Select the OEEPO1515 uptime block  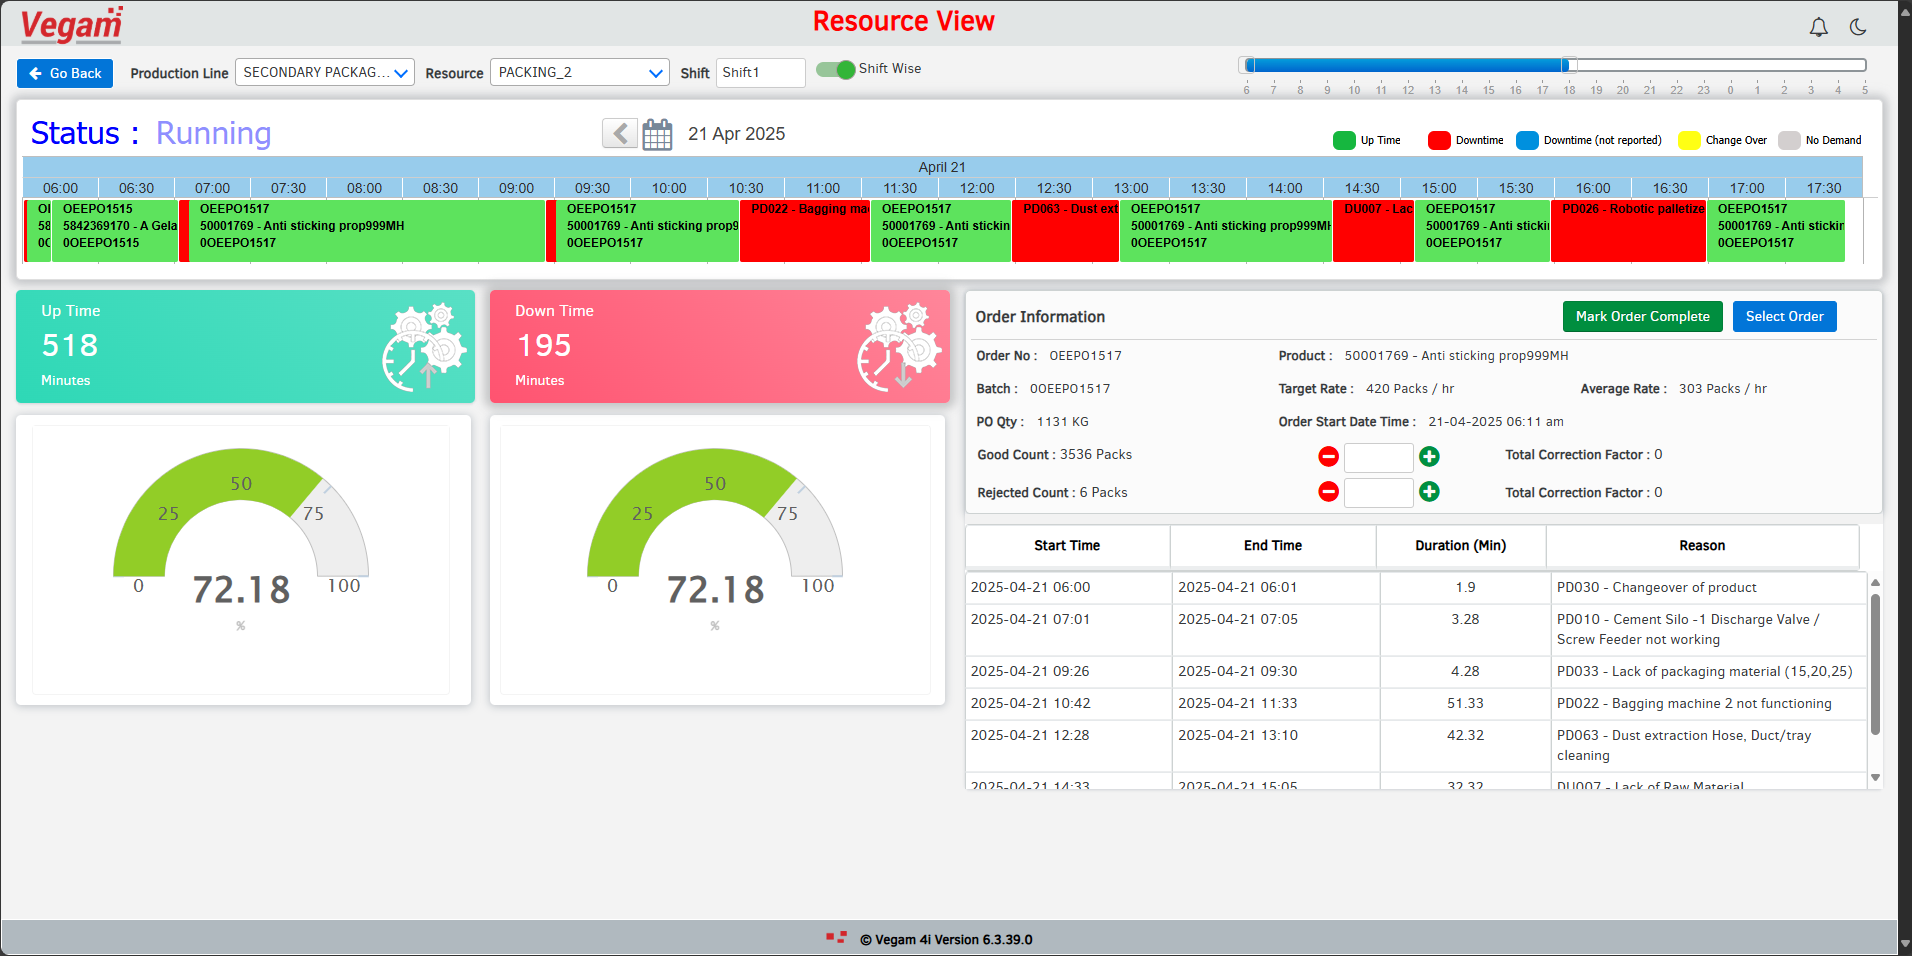pos(115,231)
